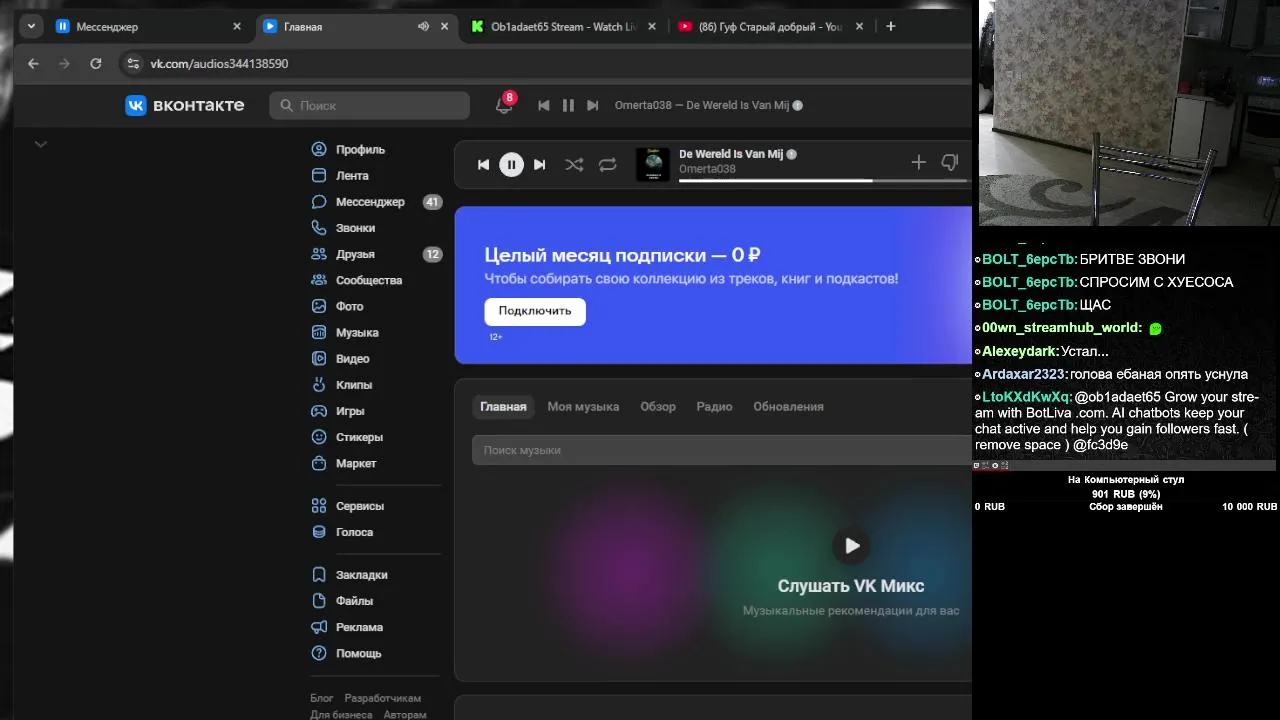1280x720 pixels.
Task: Open Видео icon in sidebar
Action: coord(319,359)
